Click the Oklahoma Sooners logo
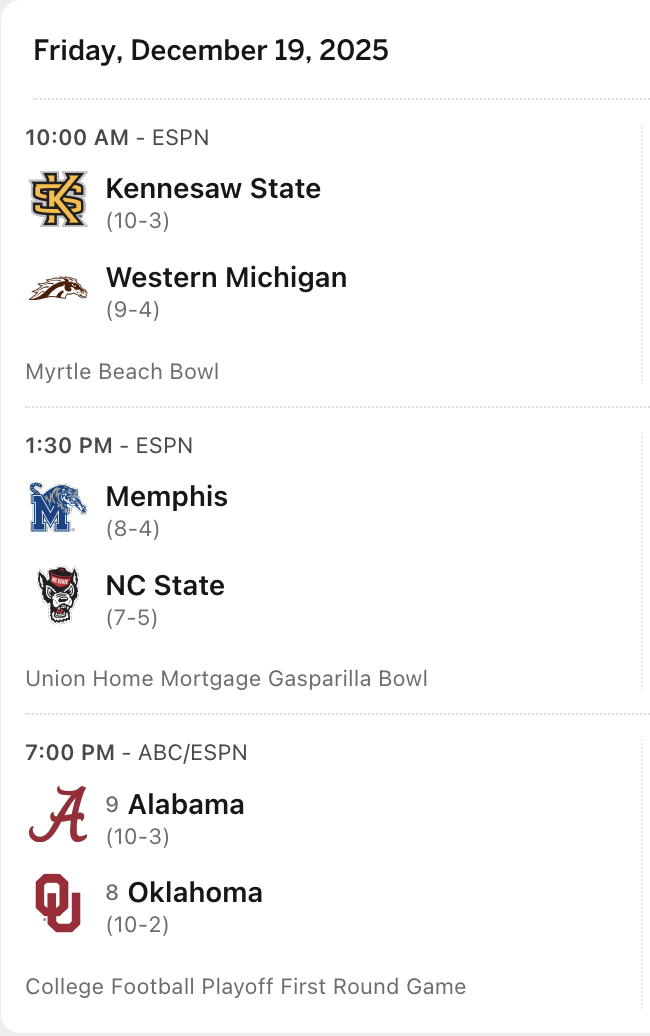Screen dimensions: 650x1036 58,903
